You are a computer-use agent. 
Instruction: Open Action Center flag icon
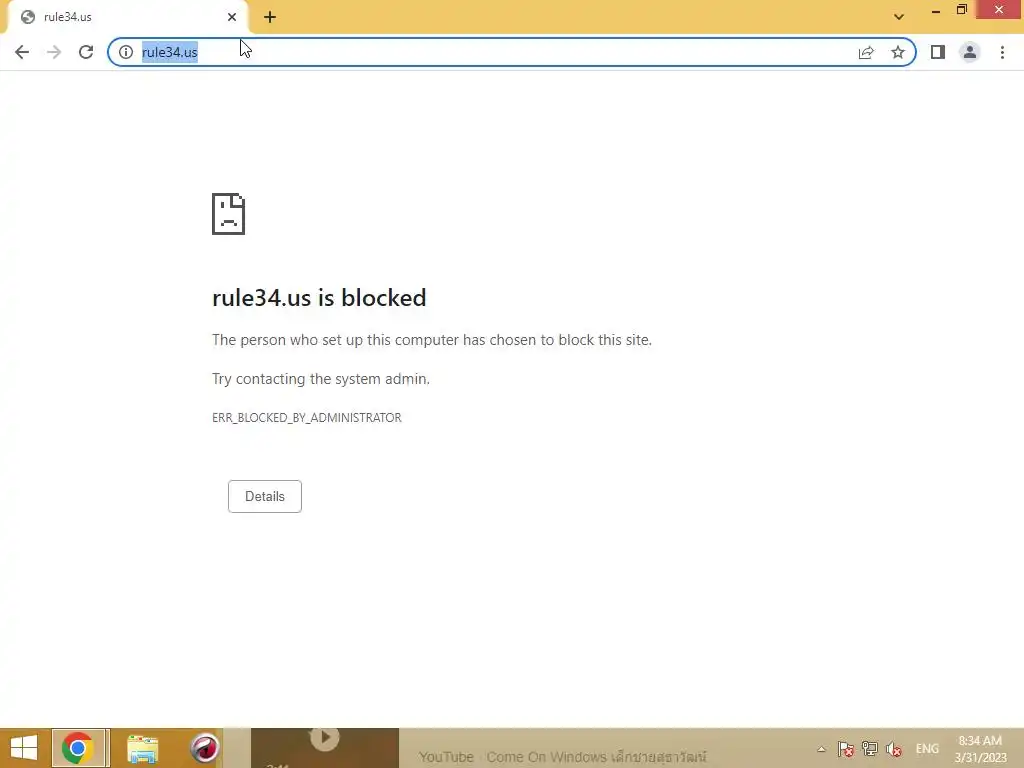[x=846, y=749]
